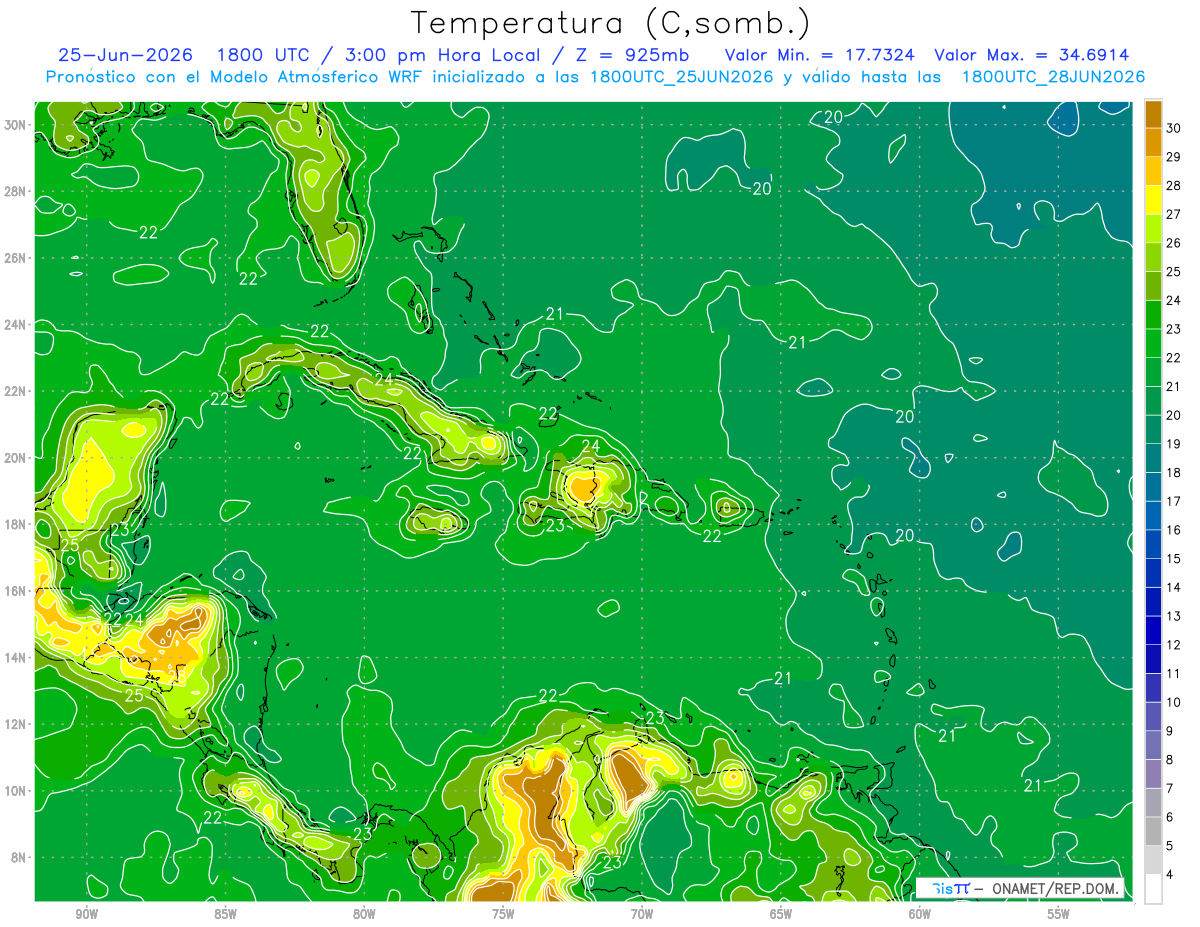Select the 26N latitude axis label

[x=17, y=258]
